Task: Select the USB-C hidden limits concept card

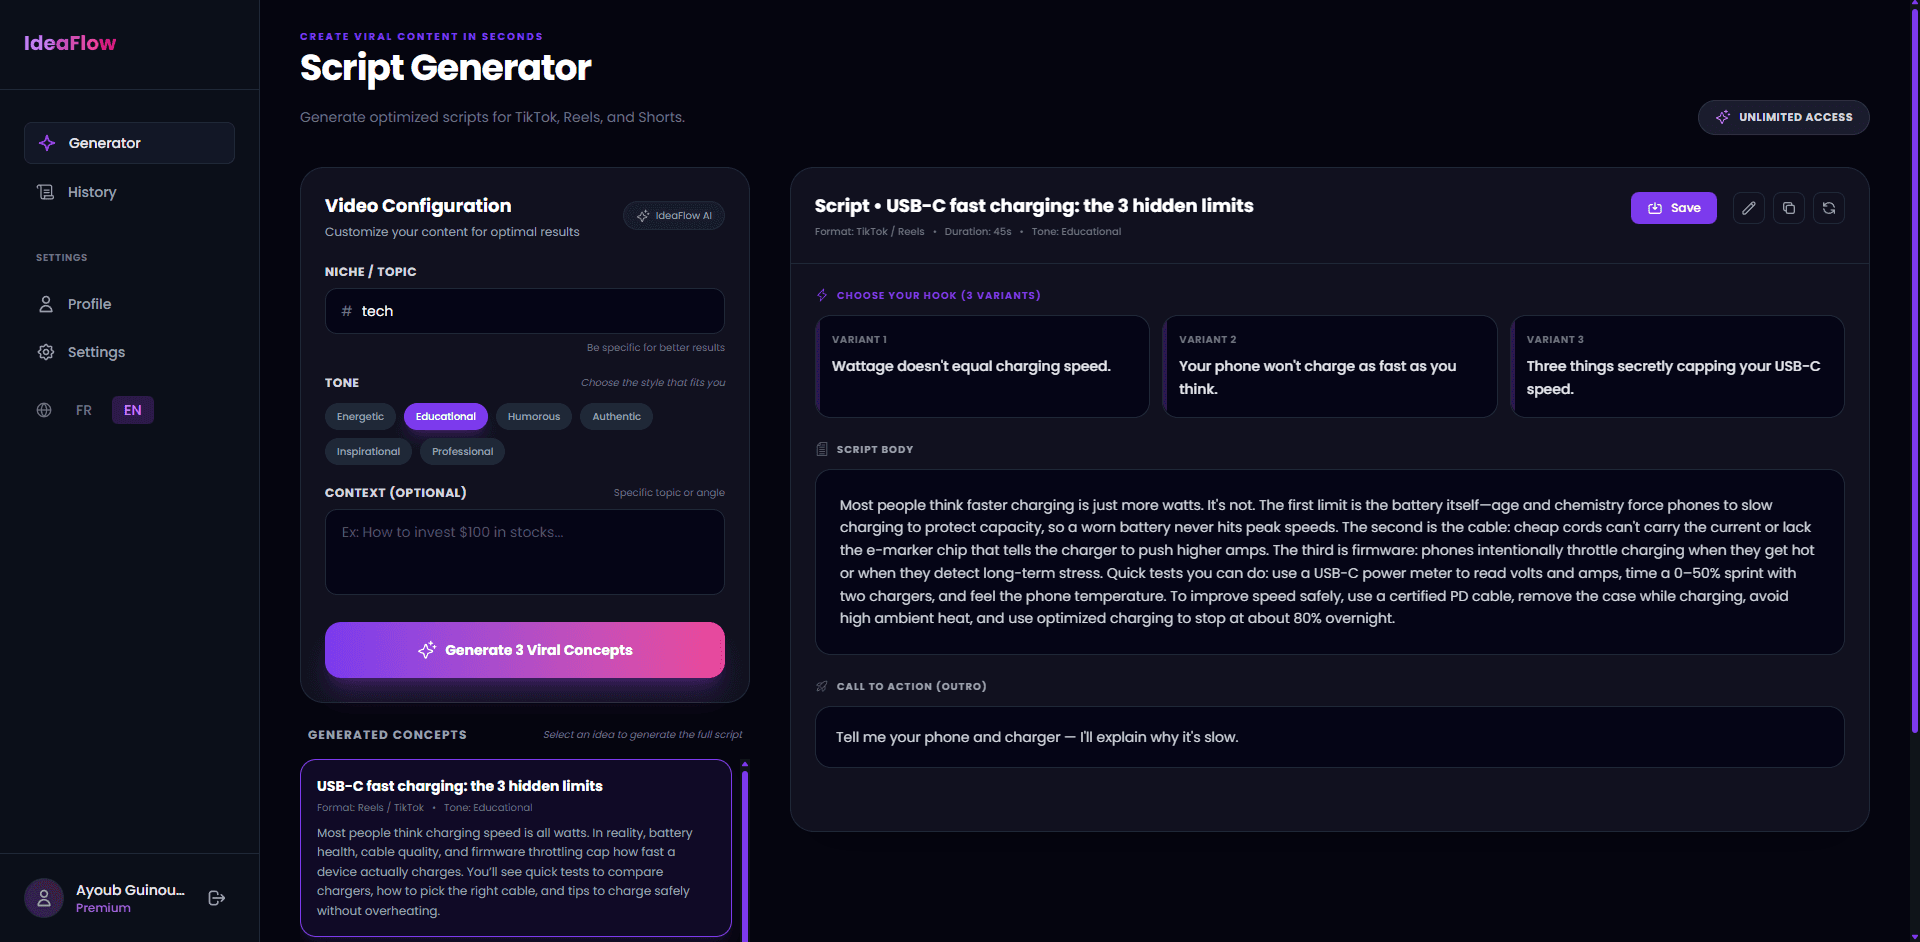Action: click(515, 847)
